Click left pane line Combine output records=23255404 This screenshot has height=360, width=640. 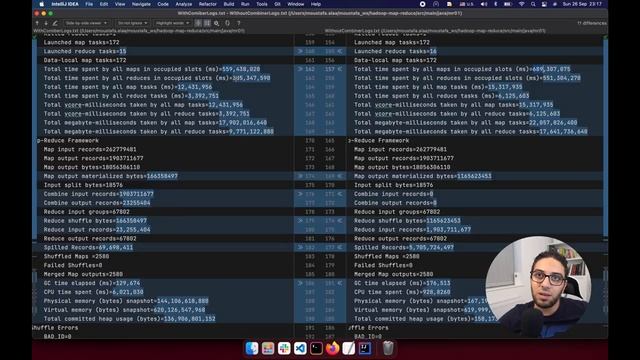[97, 203]
